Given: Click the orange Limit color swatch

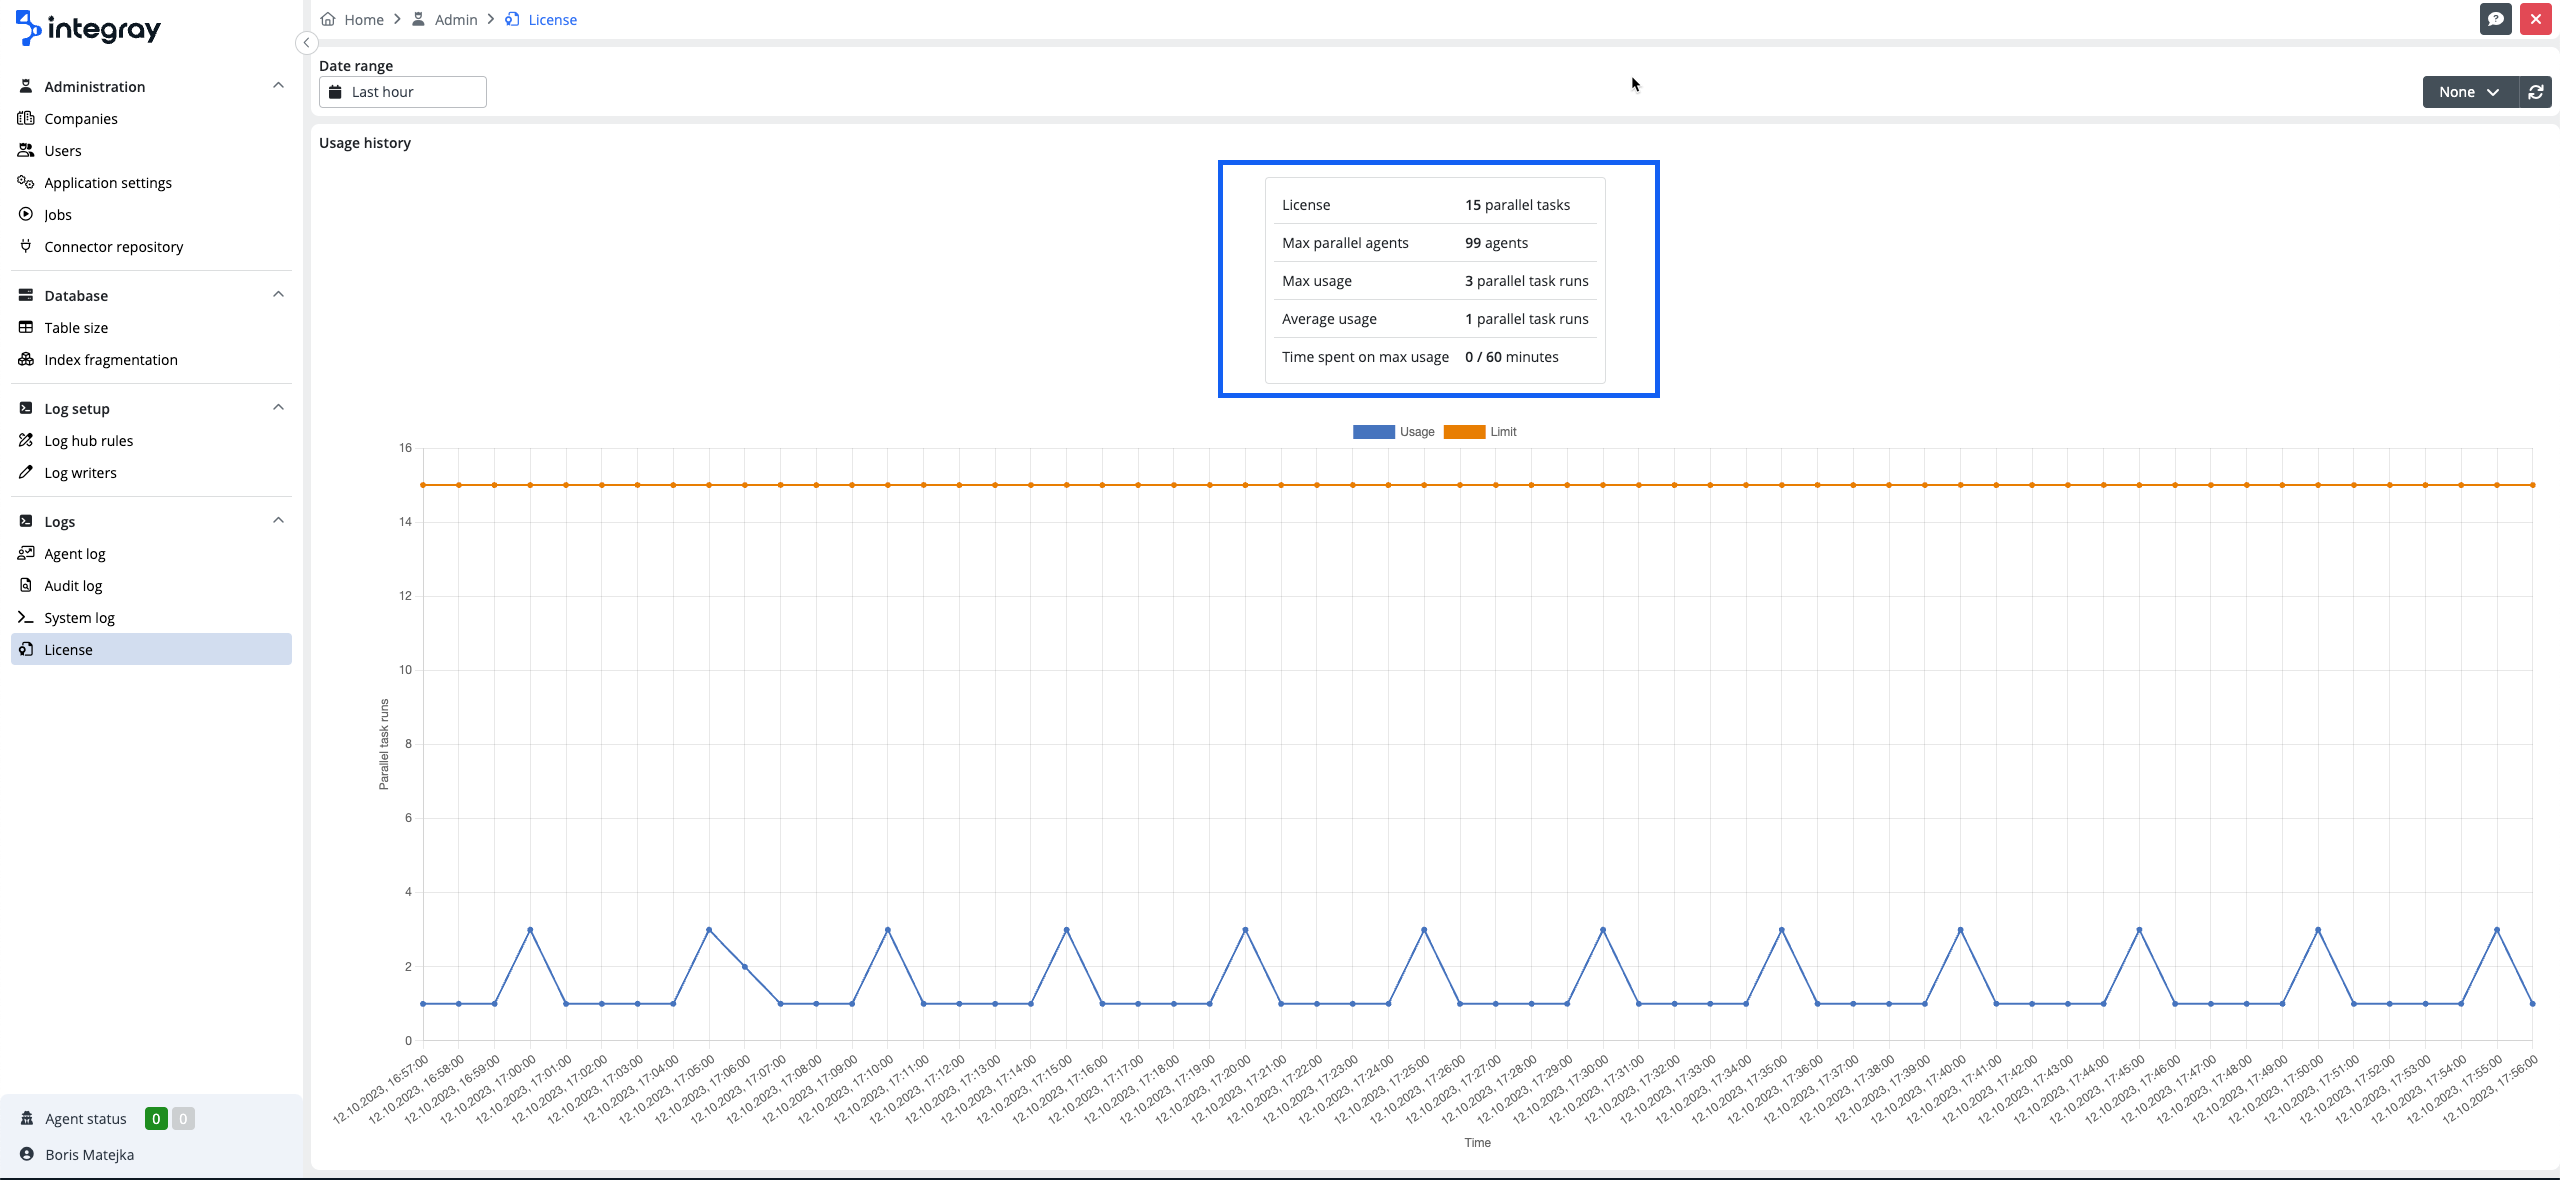Looking at the screenshot, I should click(x=1464, y=432).
